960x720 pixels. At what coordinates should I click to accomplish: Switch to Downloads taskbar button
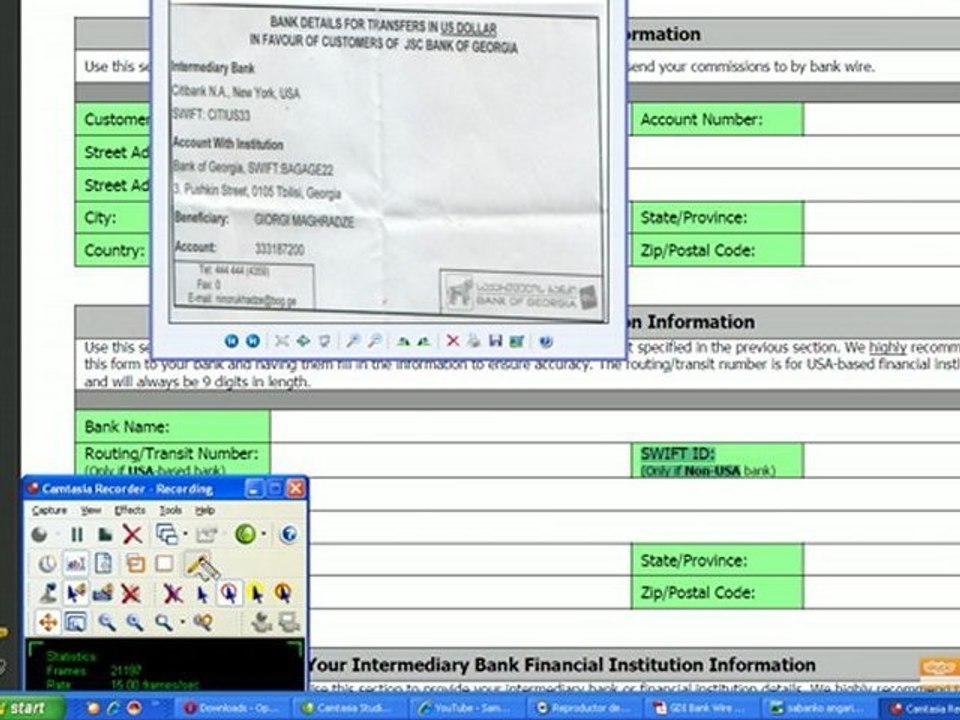click(233, 708)
